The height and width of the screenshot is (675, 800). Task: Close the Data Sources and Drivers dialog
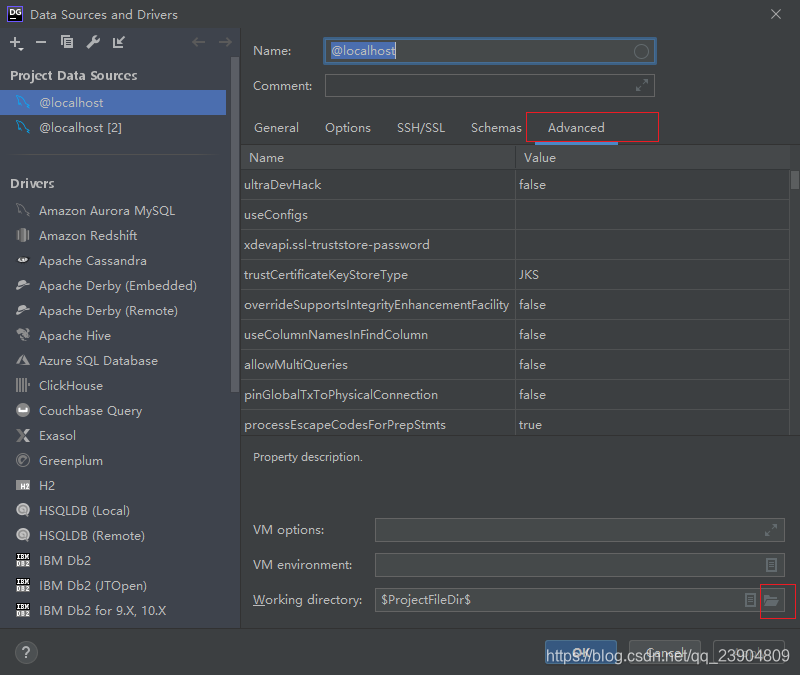pyautogui.click(x=776, y=14)
